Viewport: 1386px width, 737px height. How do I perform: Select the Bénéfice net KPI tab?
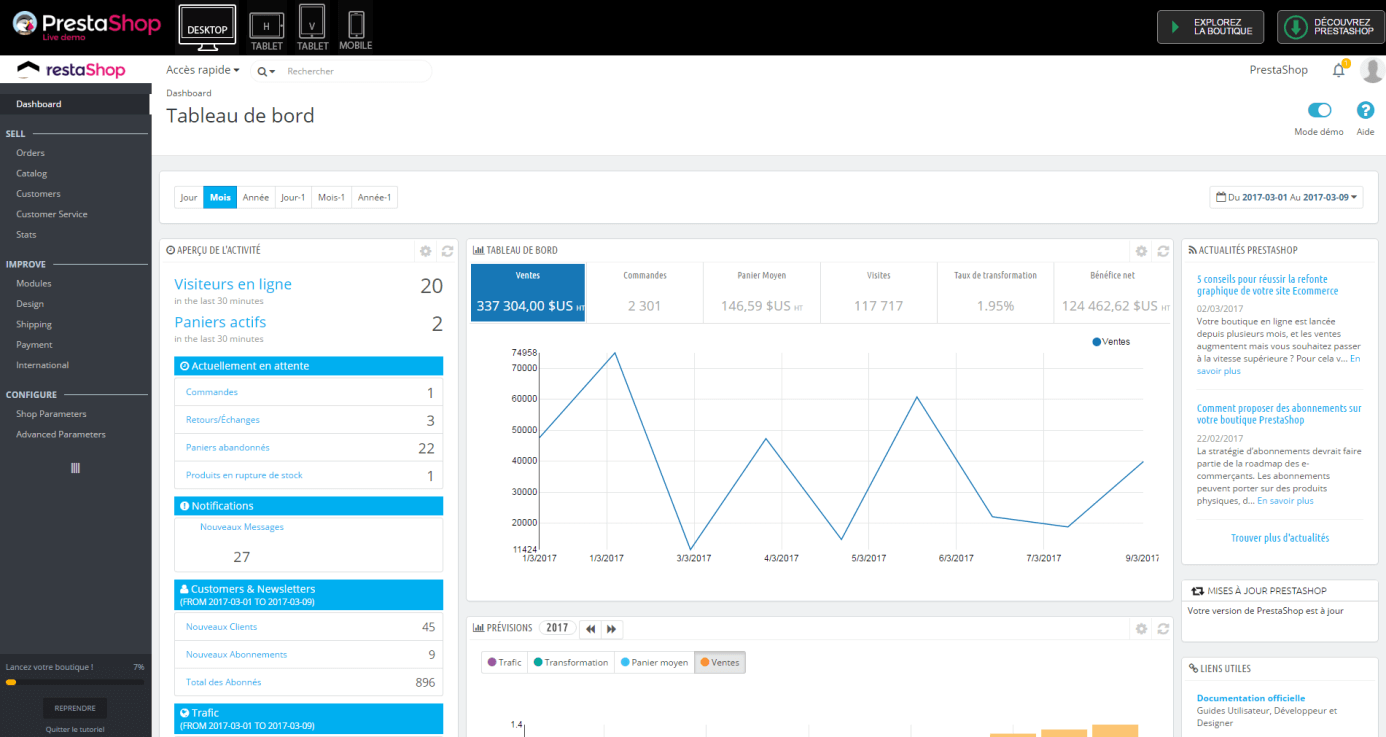1112,293
